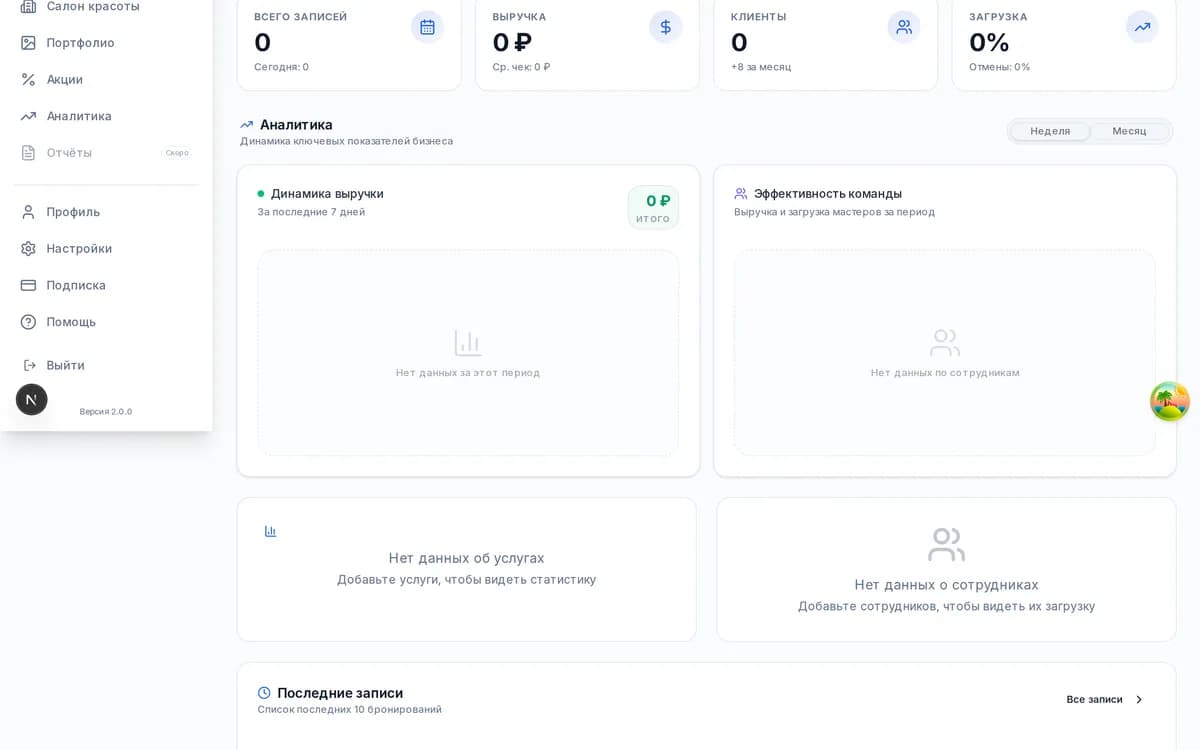Switch analytics period to Месяц
The width and height of the screenshot is (1200, 750).
pos(1130,131)
